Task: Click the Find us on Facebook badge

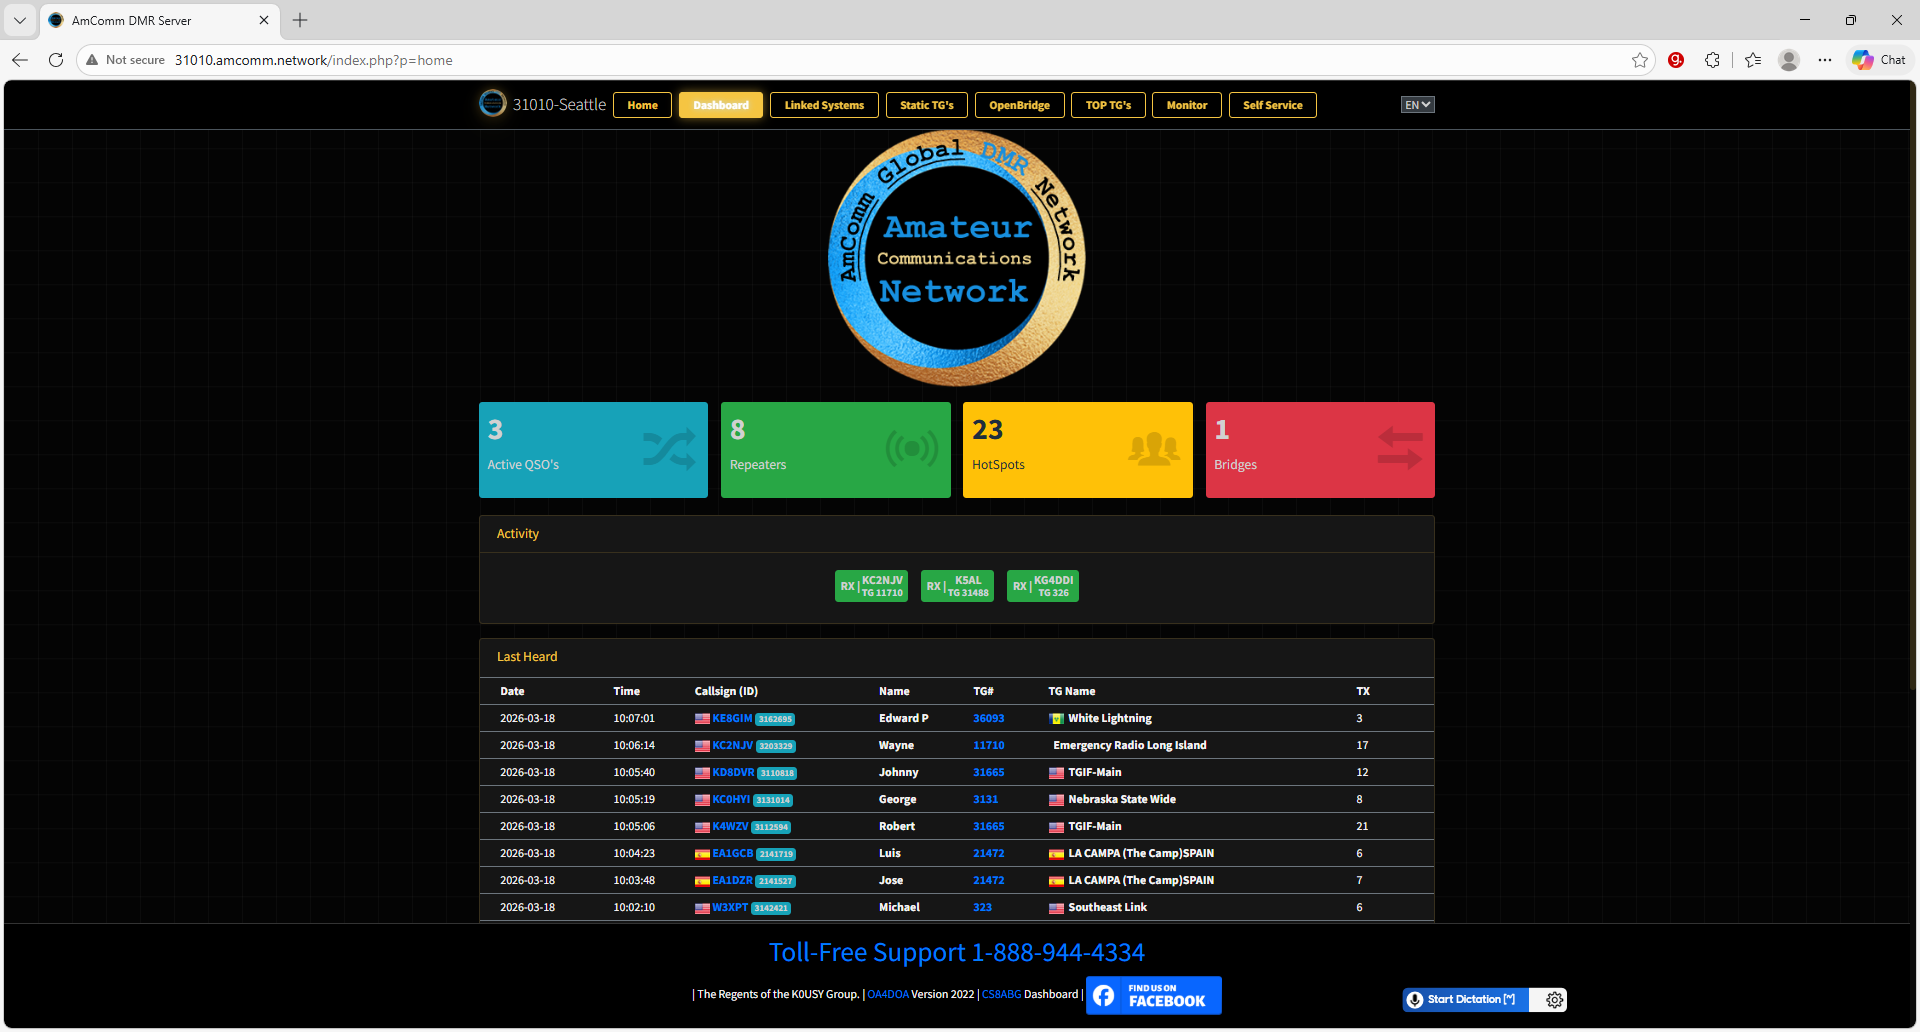Action: click(1153, 995)
